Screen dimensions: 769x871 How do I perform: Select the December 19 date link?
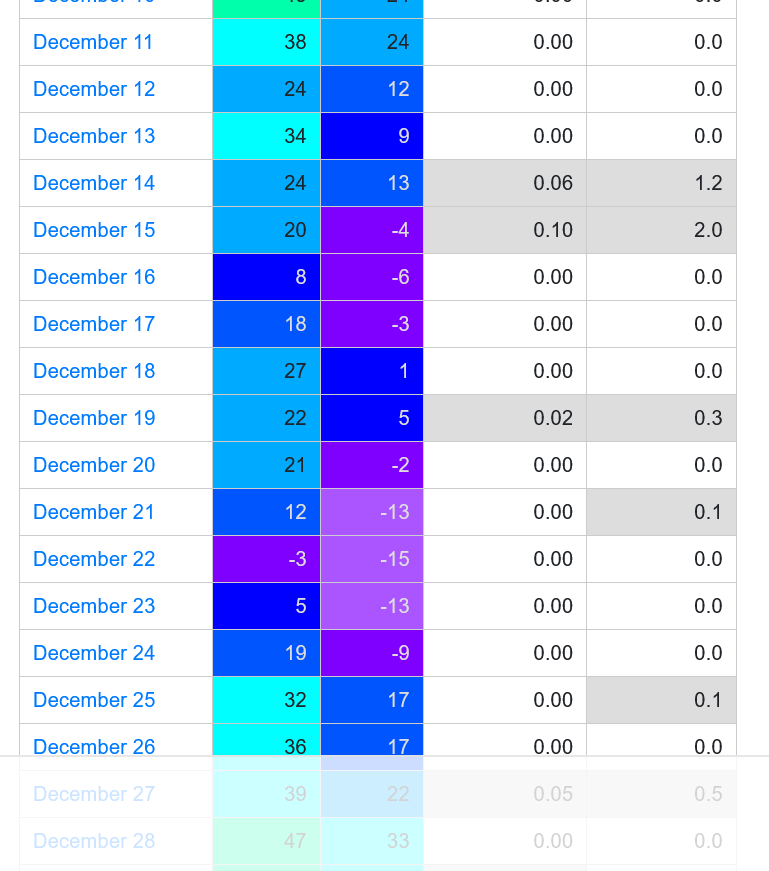pos(94,418)
